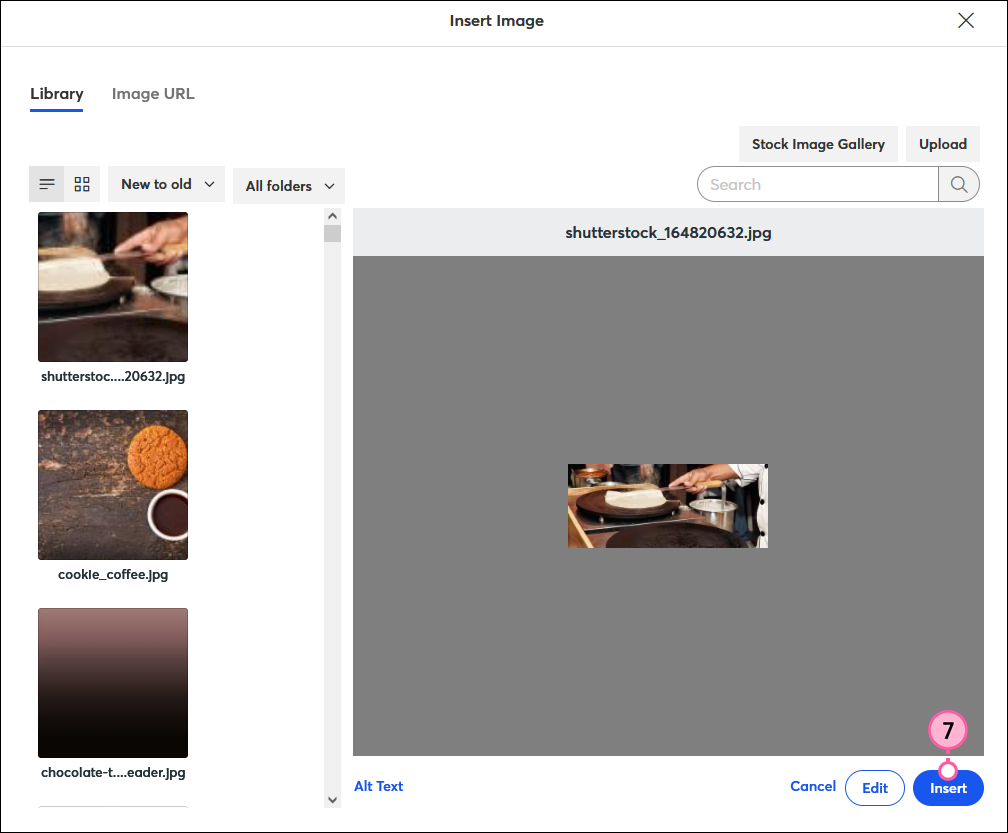Open the Alt Text link
The width and height of the screenshot is (1008, 833).
(x=379, y=786)
